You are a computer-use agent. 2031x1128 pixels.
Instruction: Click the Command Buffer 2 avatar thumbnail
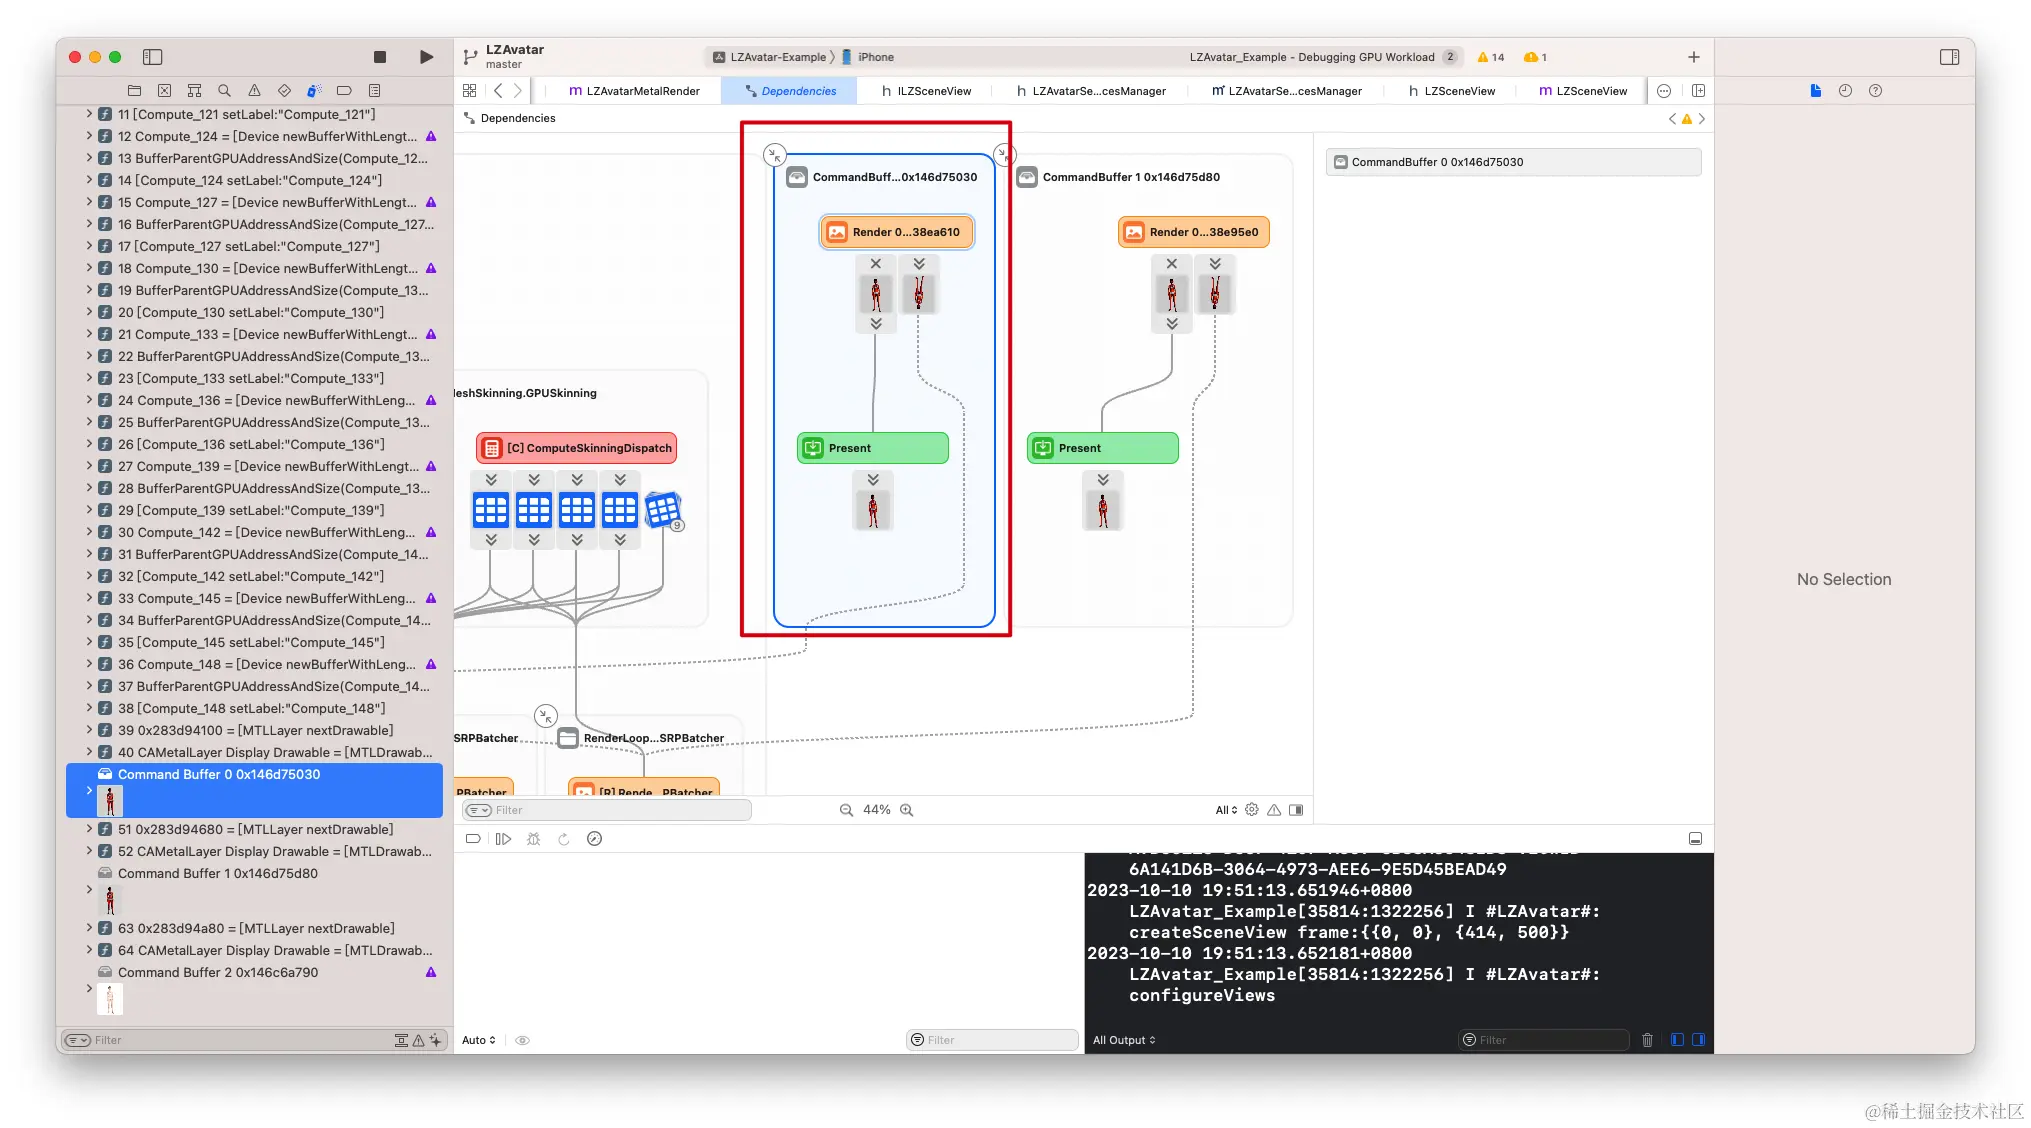pyautogui.click(x=110, y=999)
